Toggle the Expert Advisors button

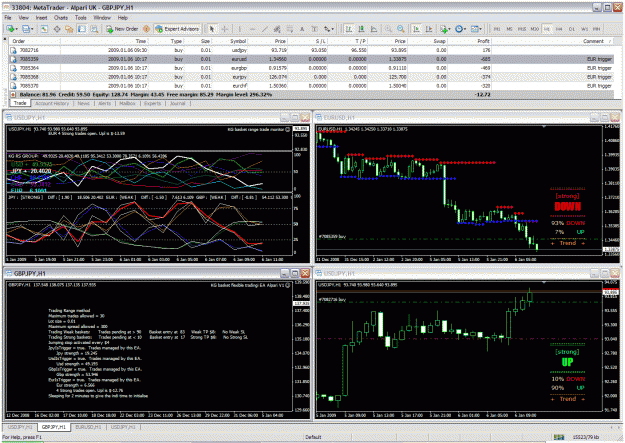click(x=177, y=29)
